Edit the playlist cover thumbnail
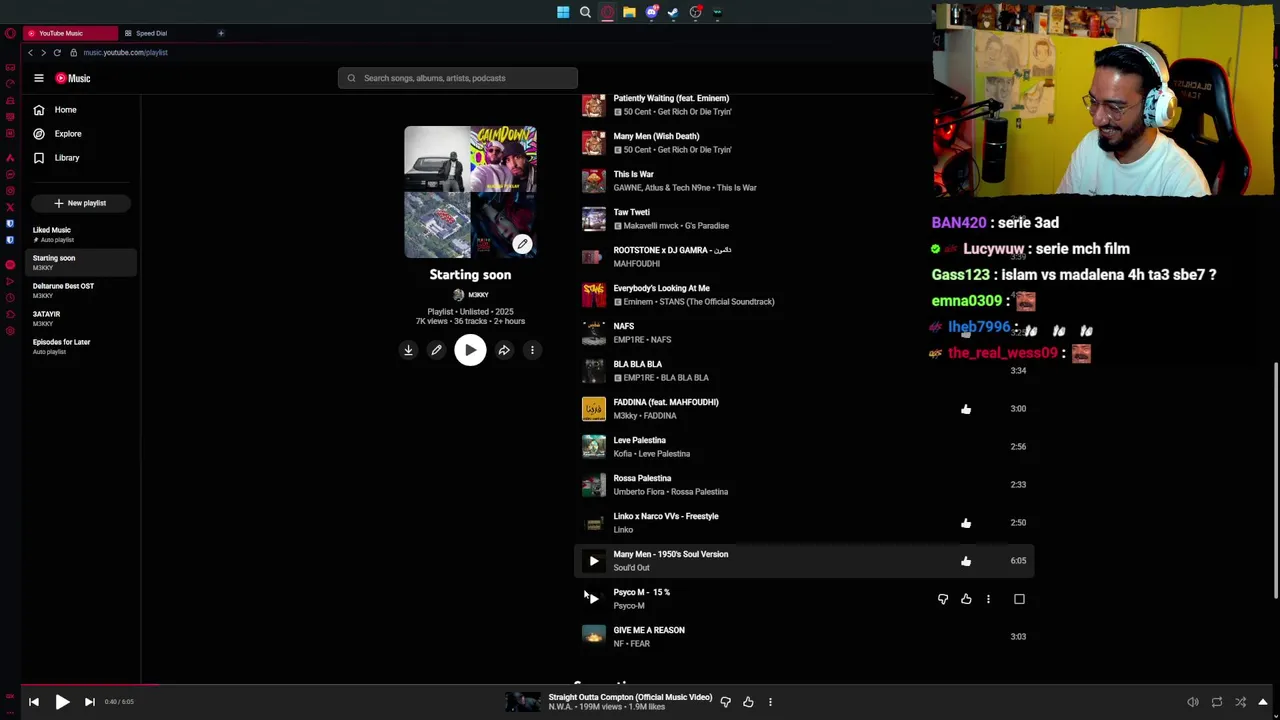The height and width of the screenshot is (720, 1280). (522, 244)
